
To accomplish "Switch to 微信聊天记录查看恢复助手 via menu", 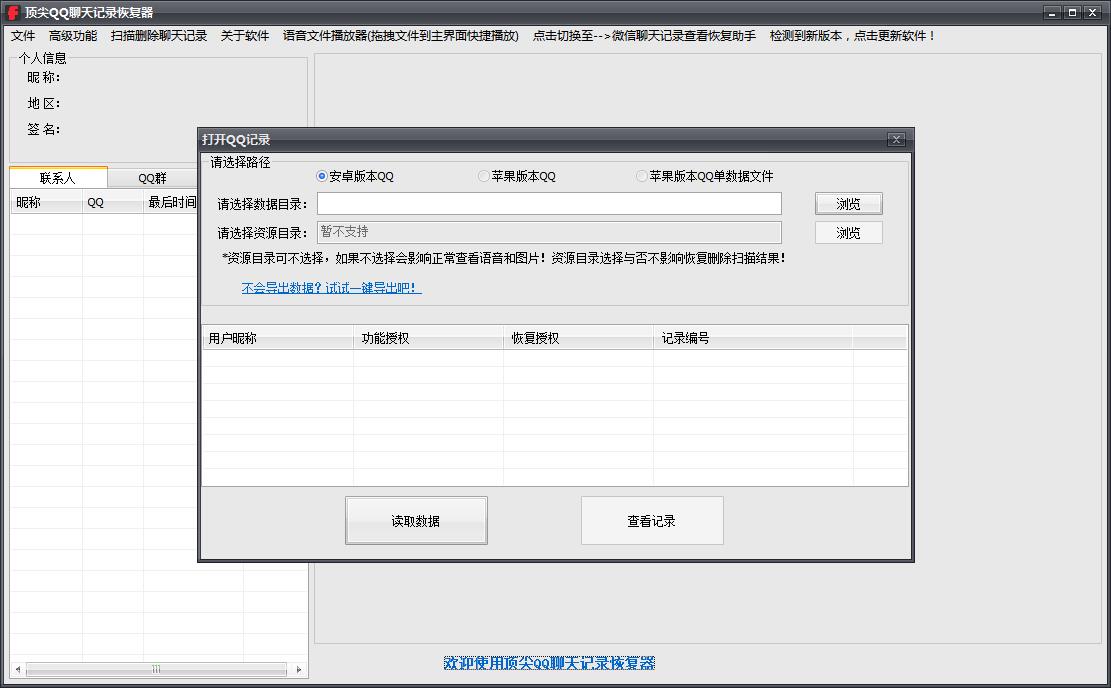I will pyautogui.click(x=644, y=35).
